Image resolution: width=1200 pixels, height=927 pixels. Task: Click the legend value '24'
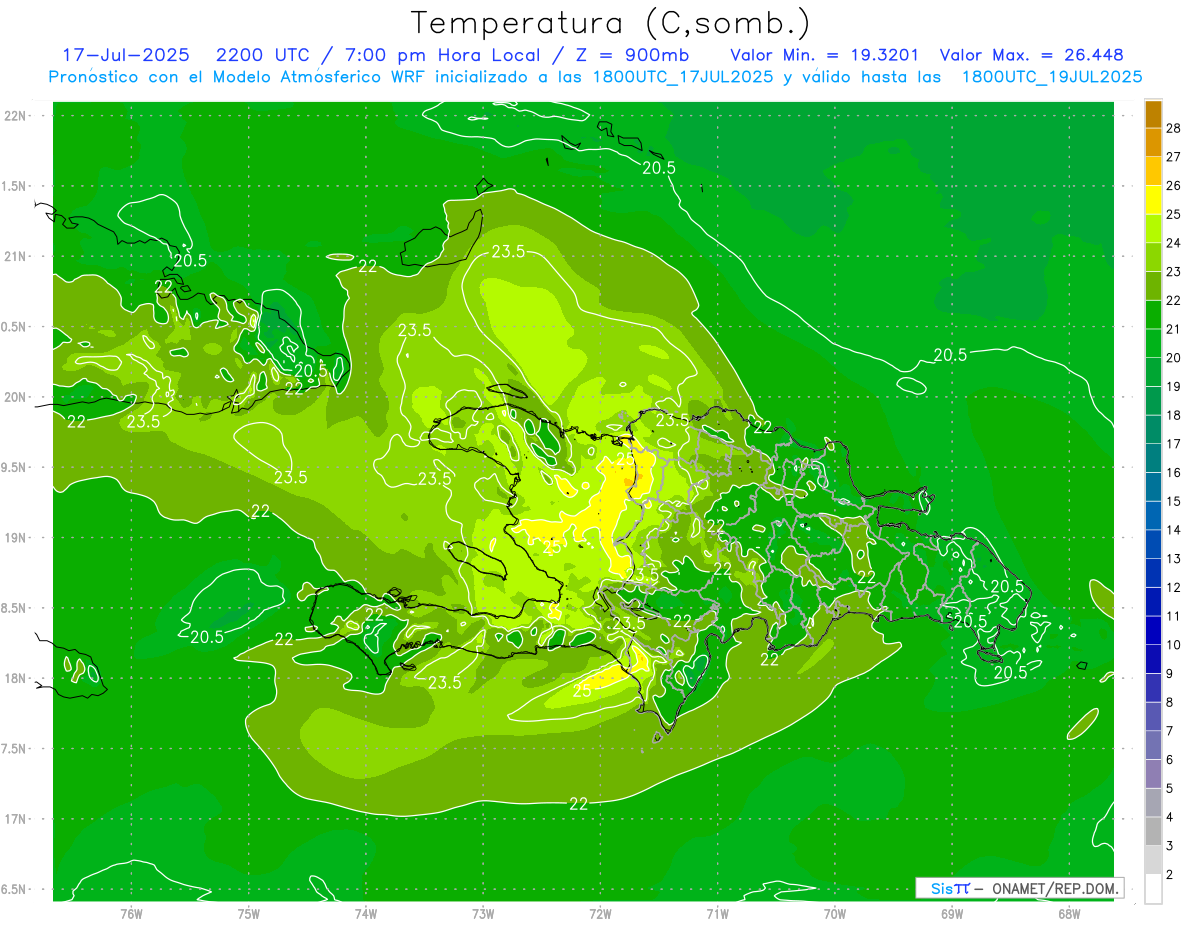pos(1174,243)
